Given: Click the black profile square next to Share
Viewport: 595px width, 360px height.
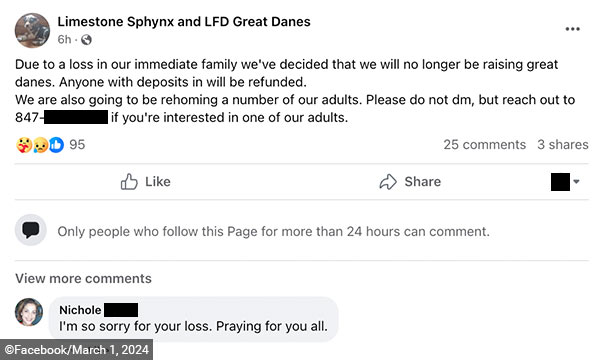Looking at the screenshot, I should coord(560,182).
